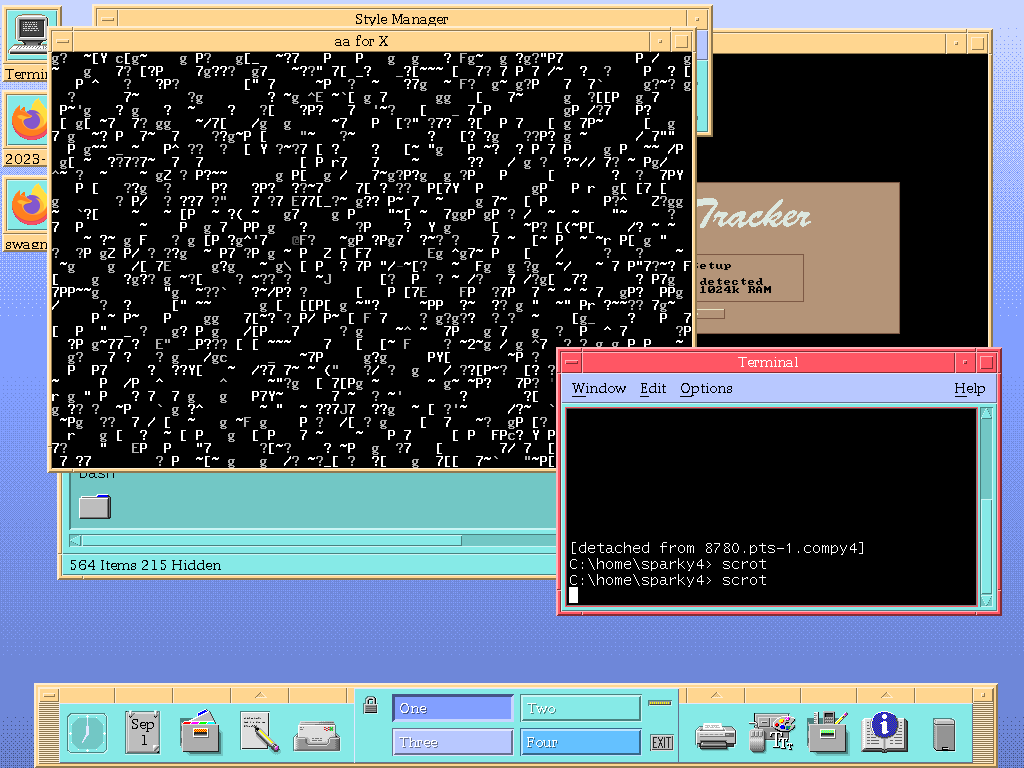
Task: Switch to workspace Four
Action: point(580,742)
